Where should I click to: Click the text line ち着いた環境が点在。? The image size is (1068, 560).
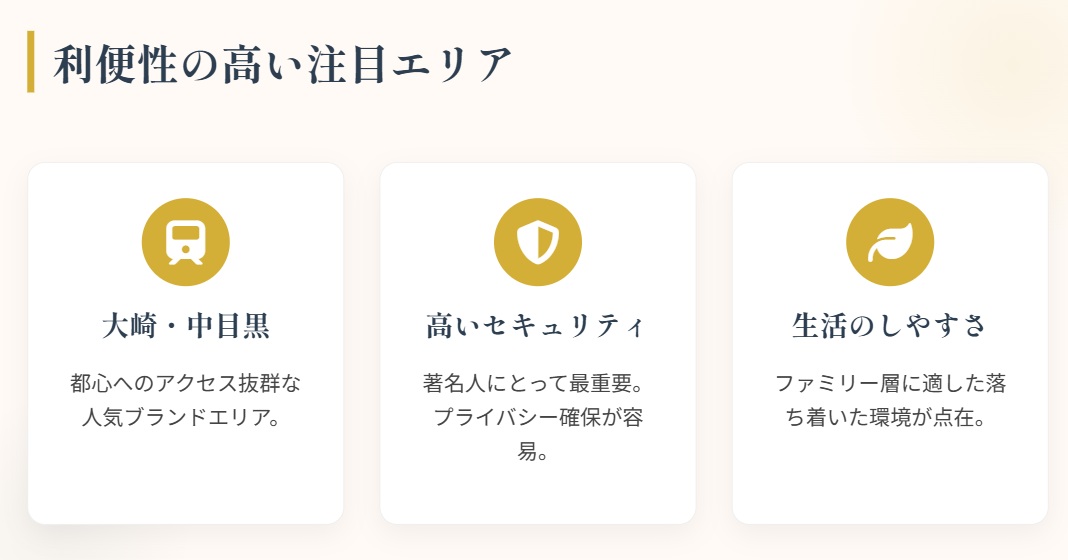tap(890, 417)
